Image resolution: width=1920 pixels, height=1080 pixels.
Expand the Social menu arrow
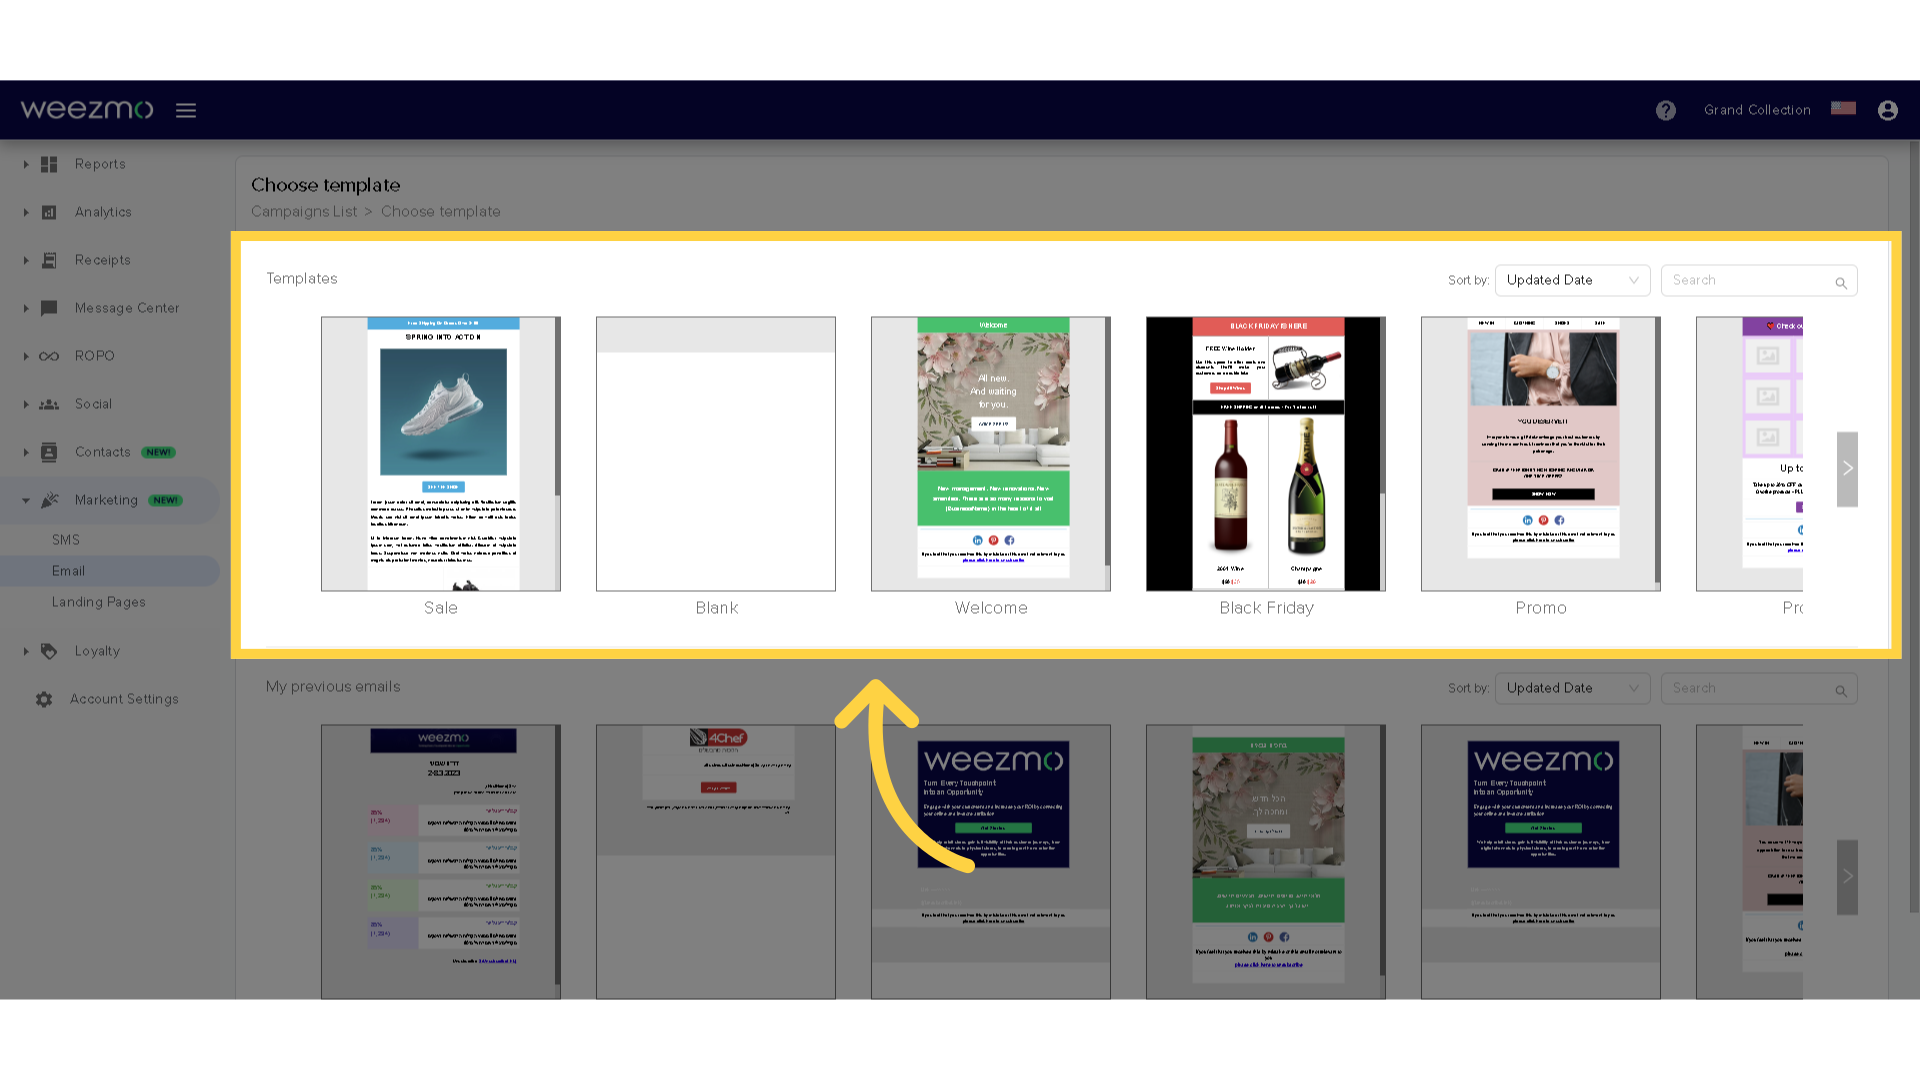26,404
